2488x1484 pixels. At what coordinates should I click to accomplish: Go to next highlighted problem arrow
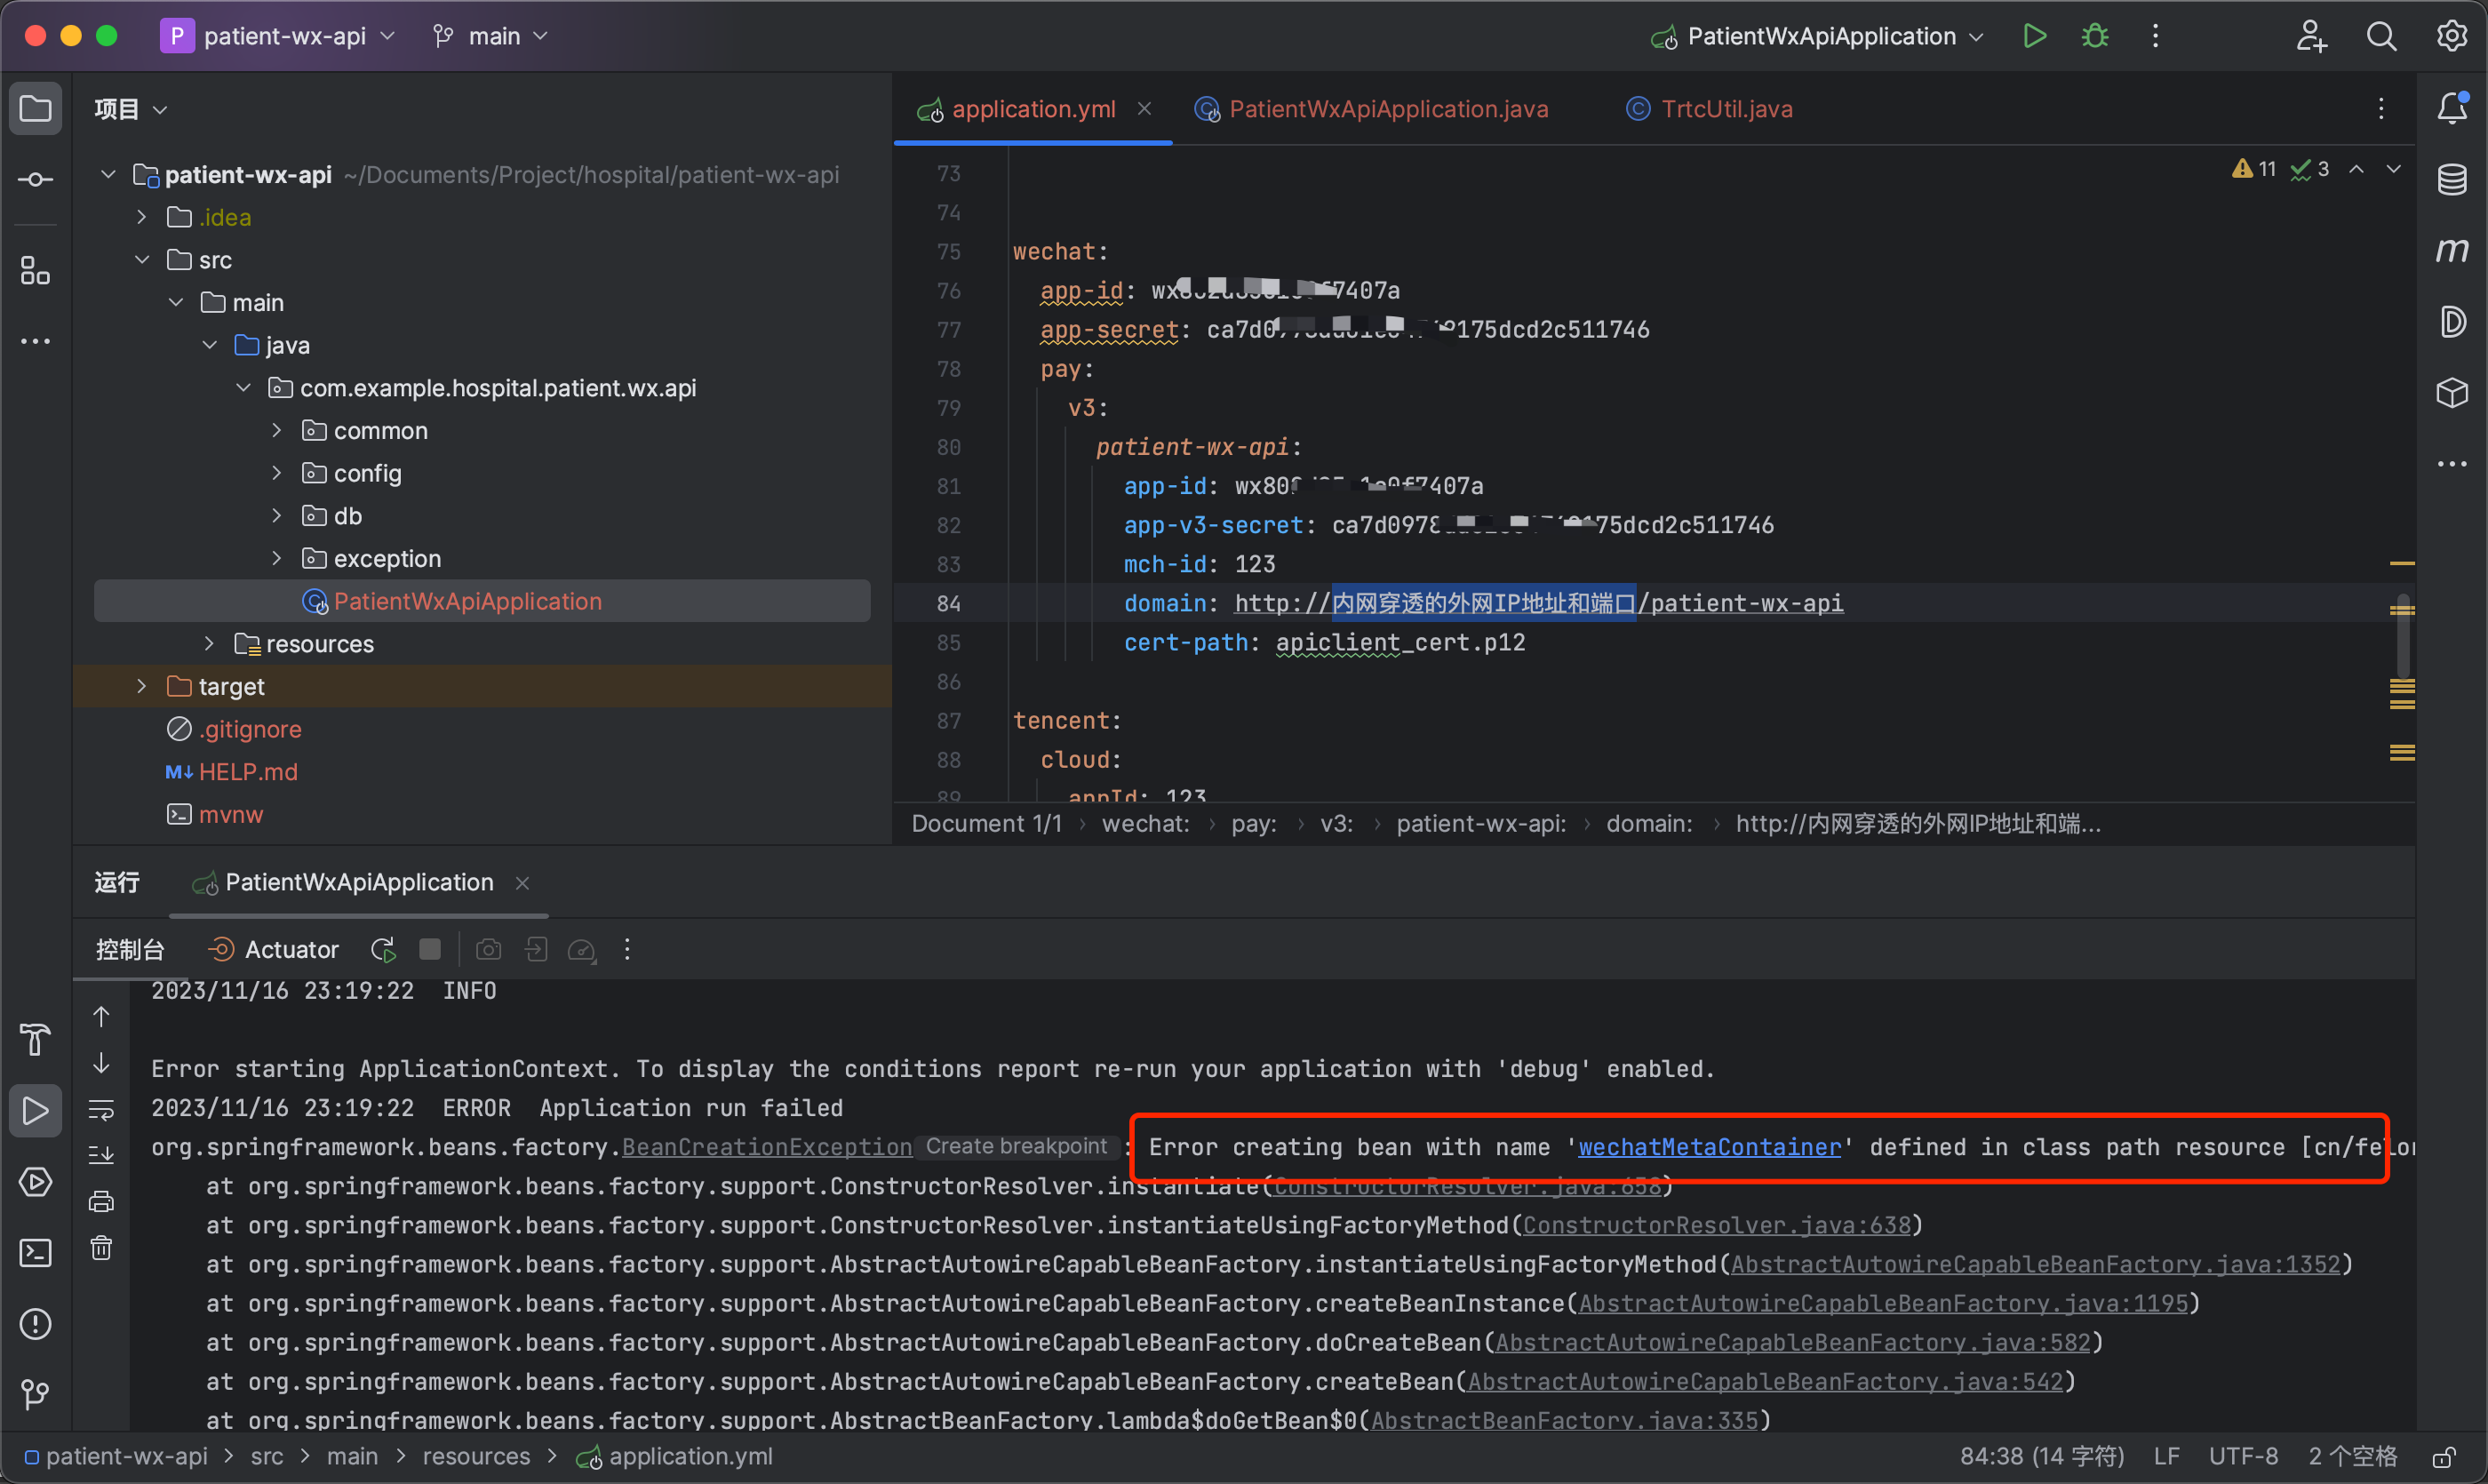[2393, 169]
